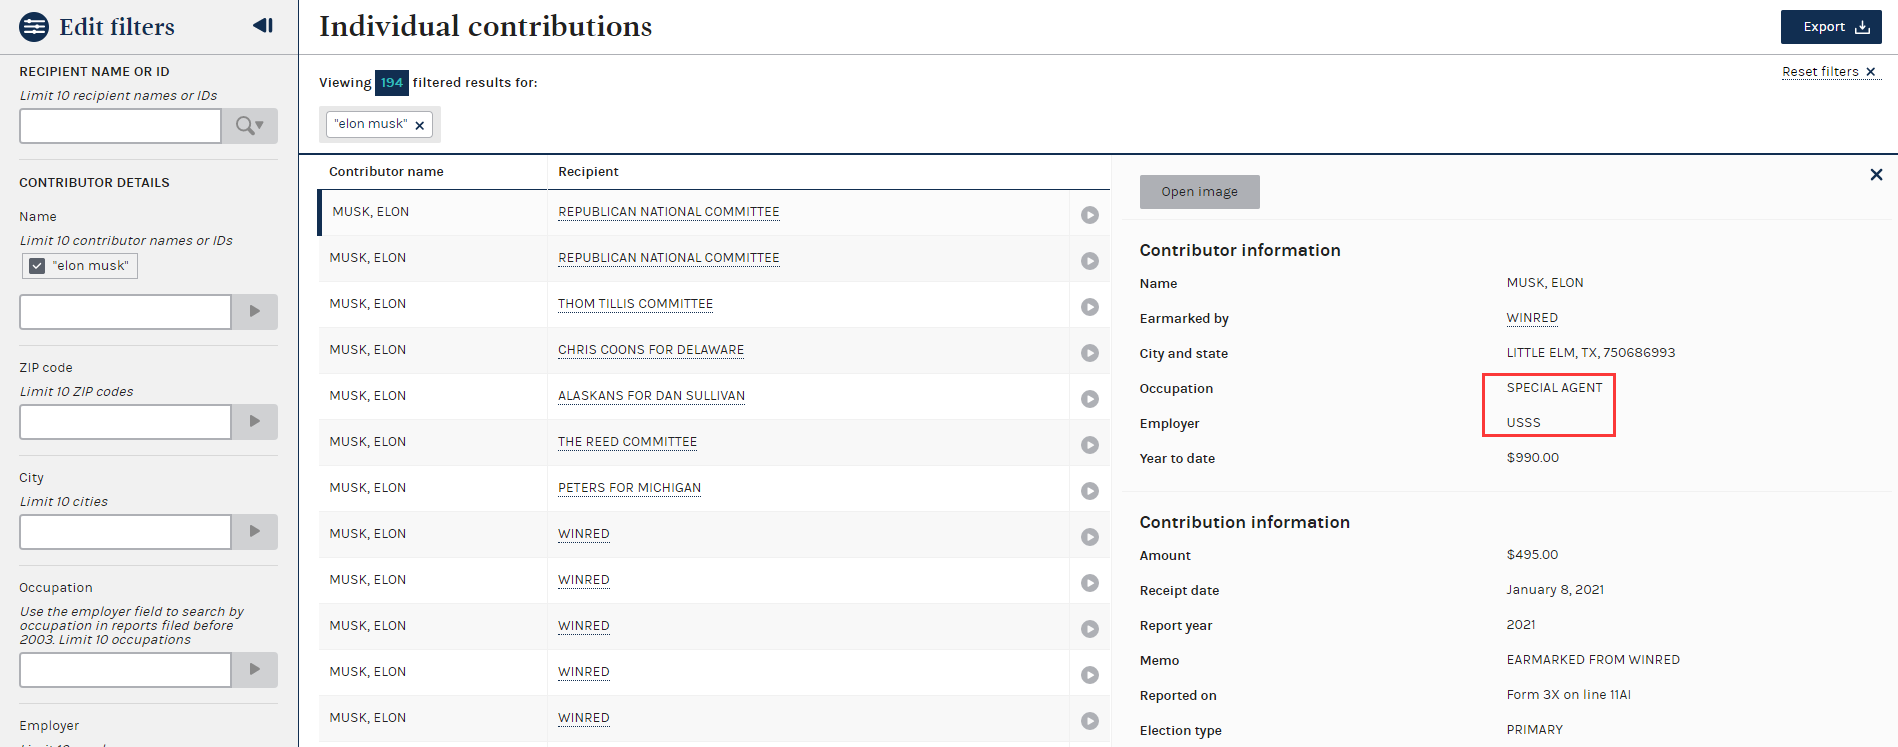The image size is (1898, 747).
Task: Apply the Occupation filter arrow button
Action: tap(254, 670)
